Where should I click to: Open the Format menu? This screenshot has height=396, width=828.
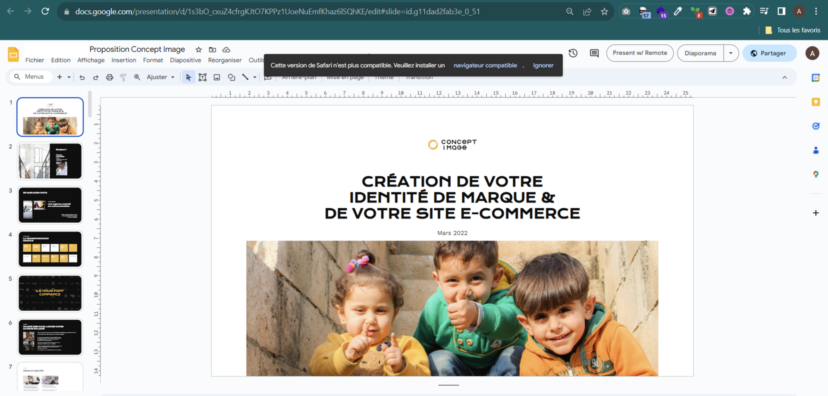click(153, 60)
